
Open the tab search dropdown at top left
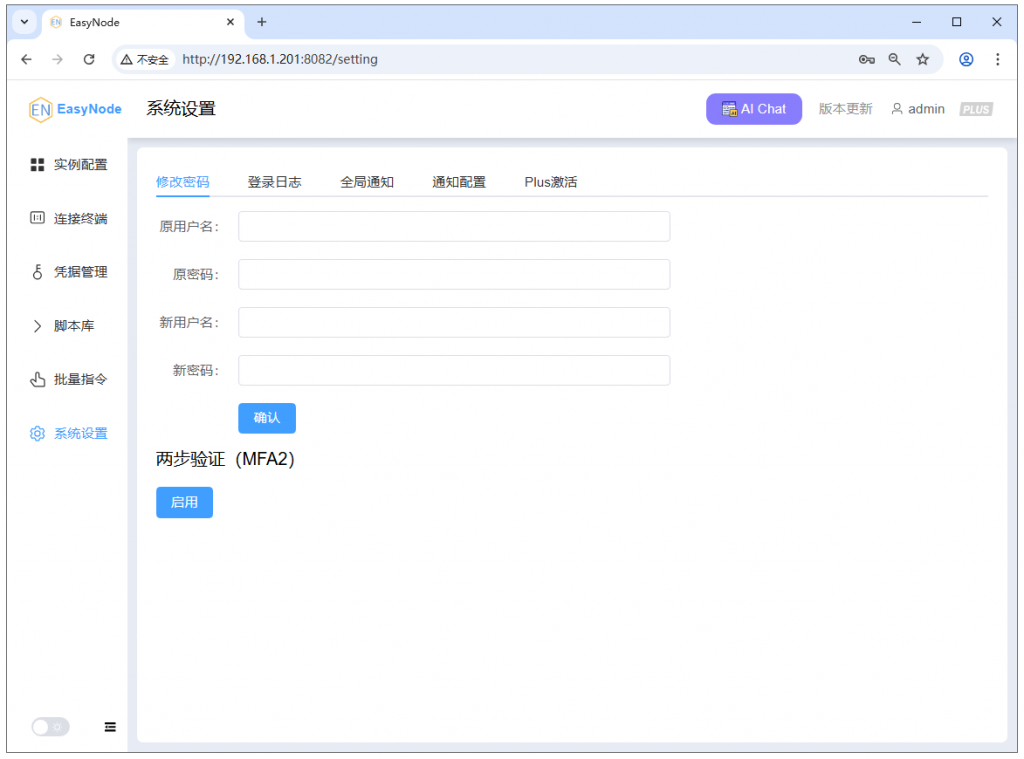coord(22,22)
